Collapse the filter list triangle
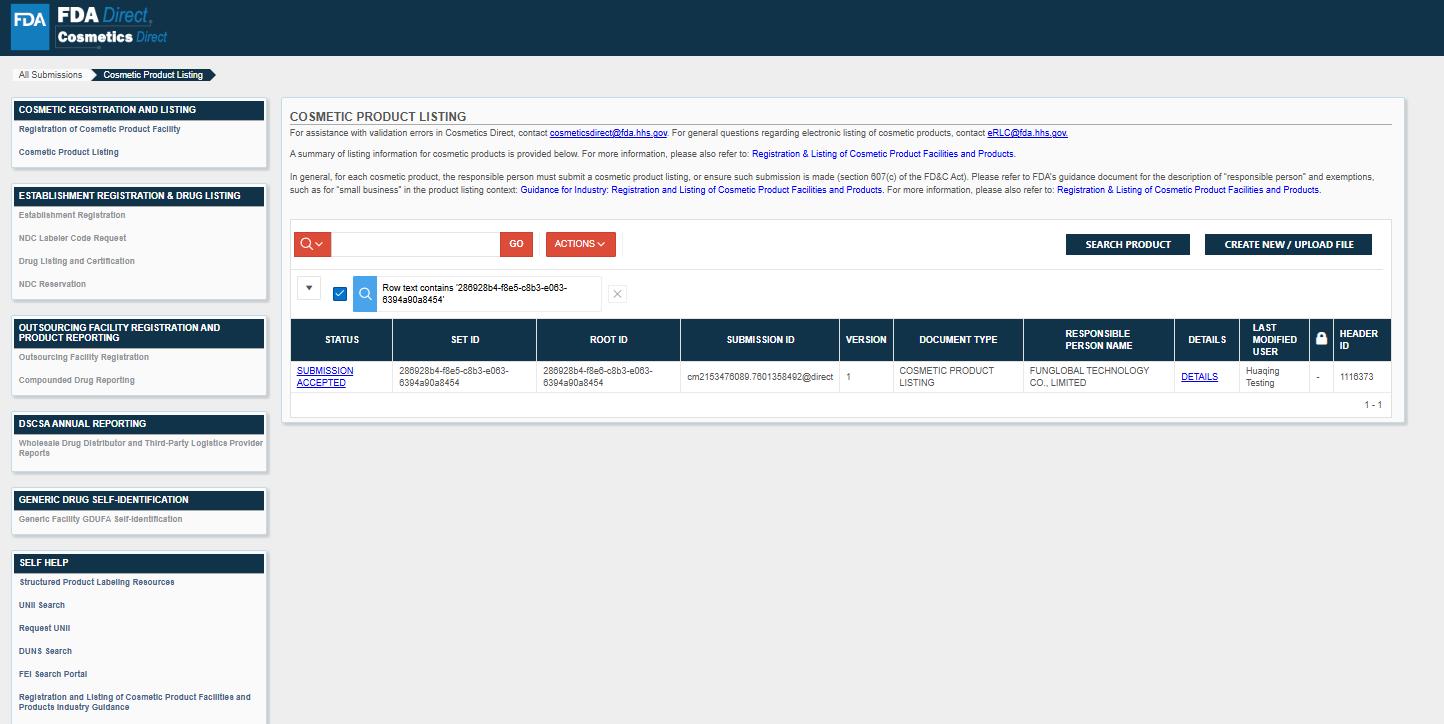The height and width of the screenshot is (724, 1444). [x=309, y=288]
